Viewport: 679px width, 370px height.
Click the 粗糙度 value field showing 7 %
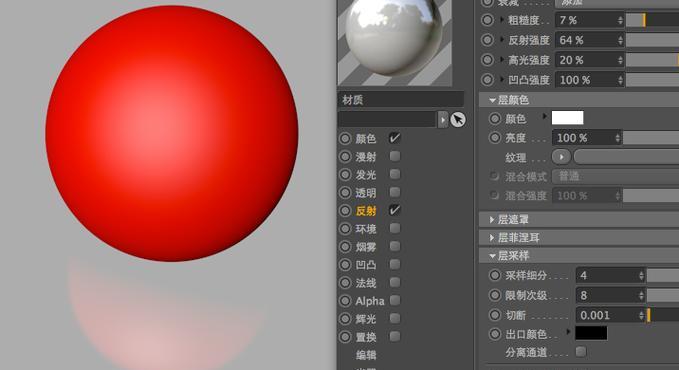pyautogui.click(x=586, y=20)
